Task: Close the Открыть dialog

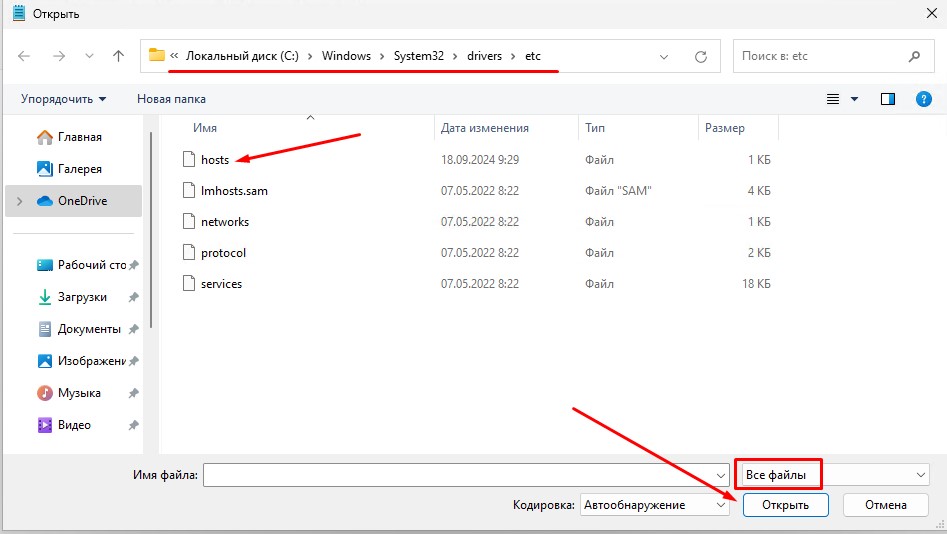Action: tap(931, 13)
